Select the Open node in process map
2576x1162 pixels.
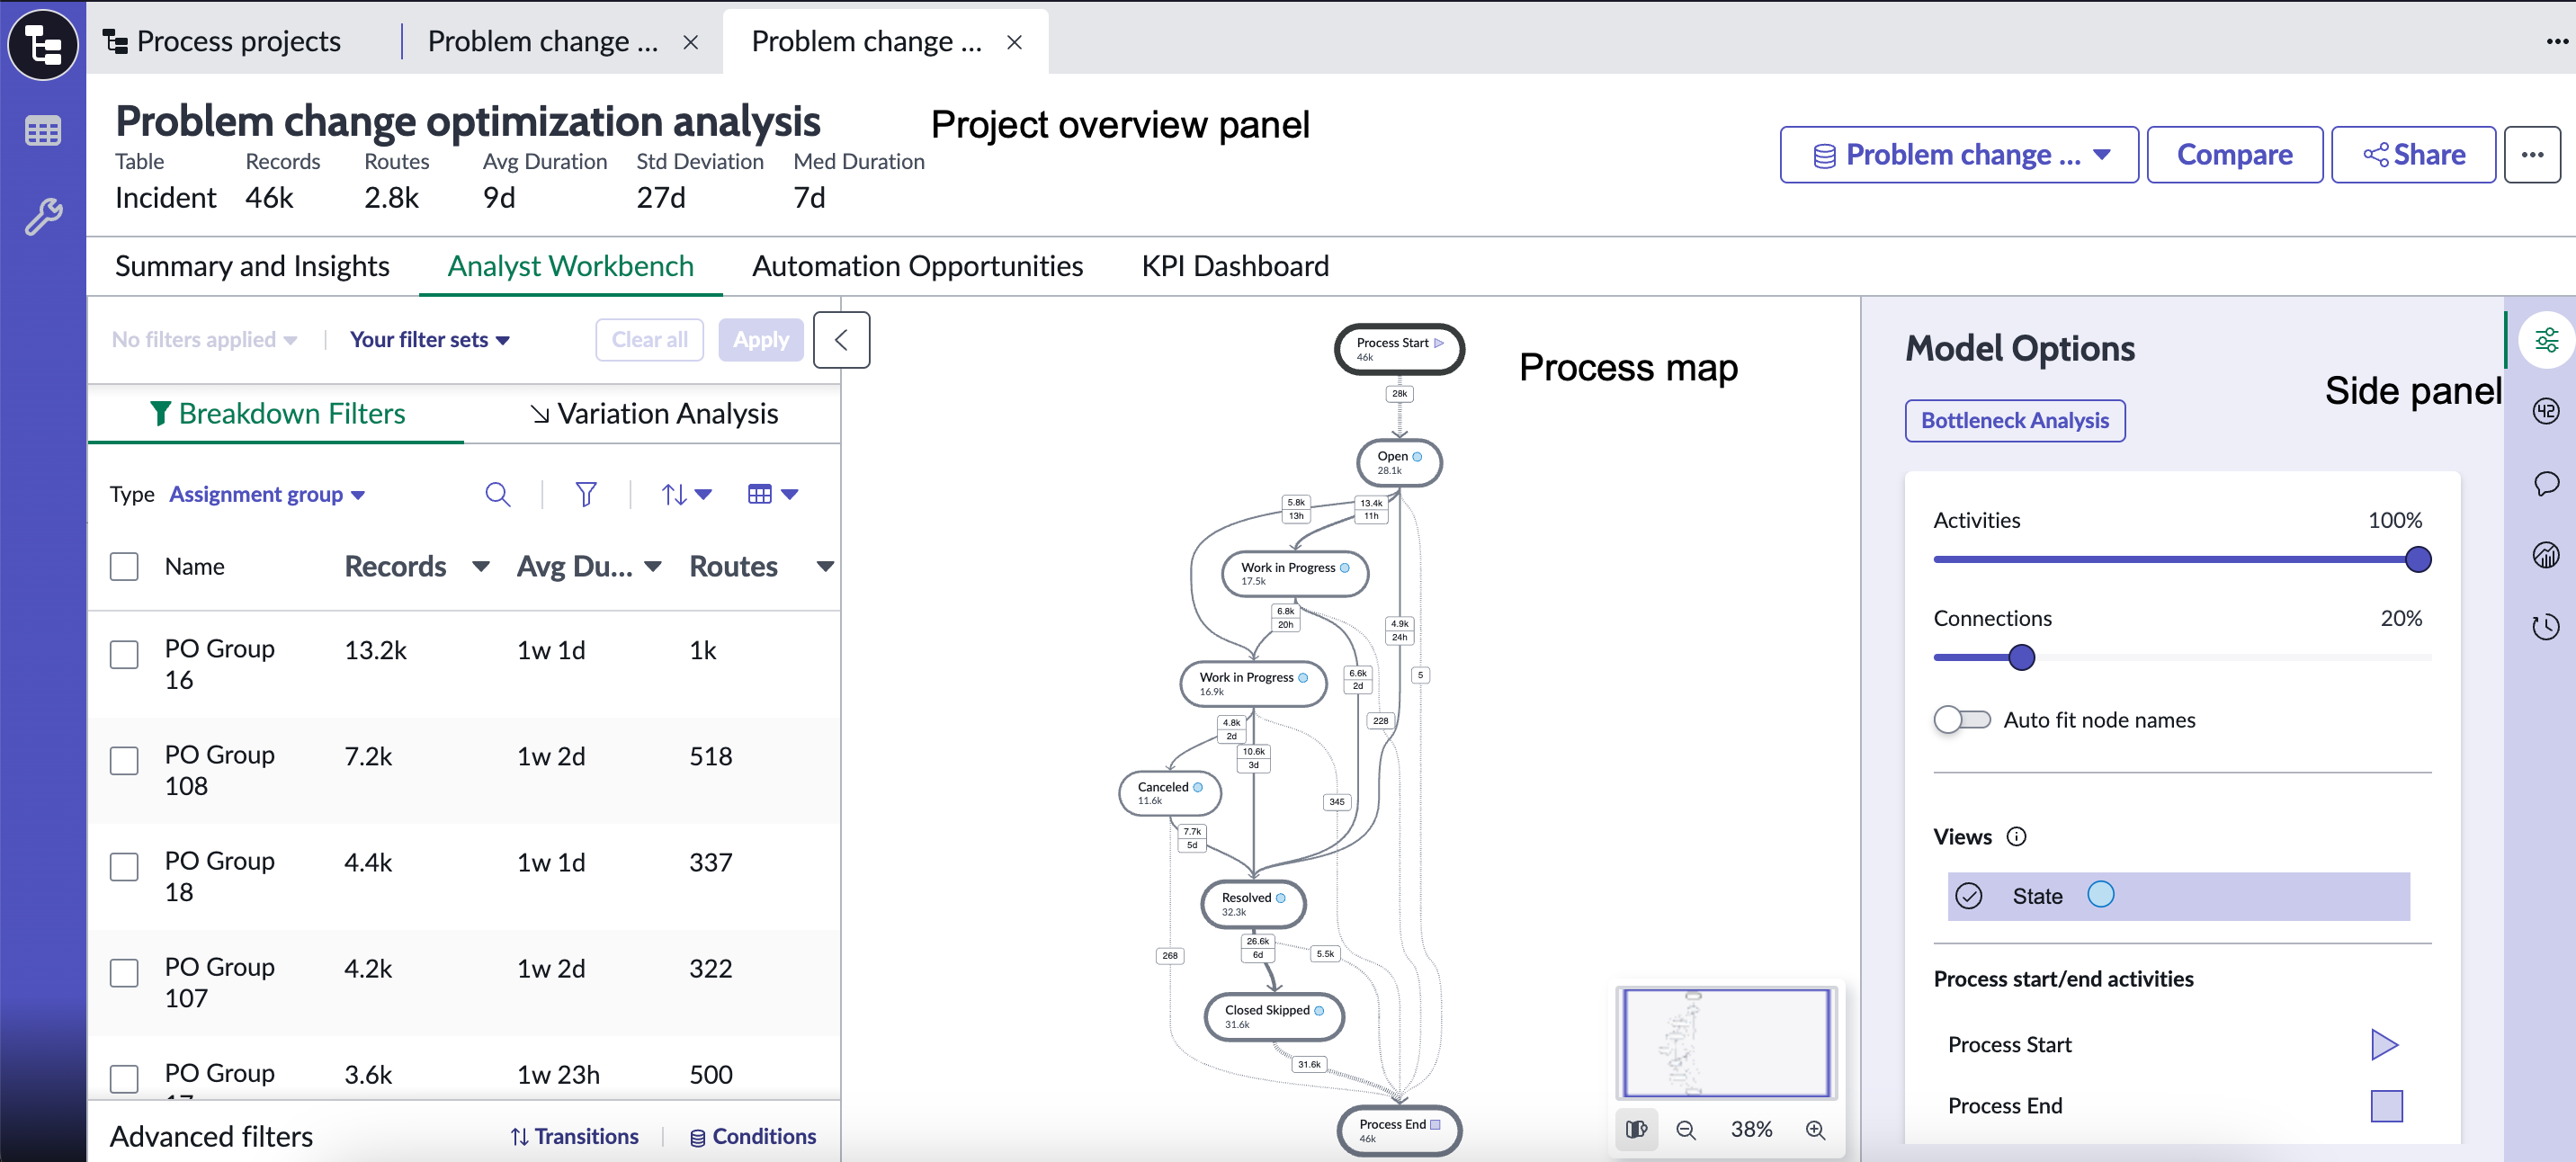pos(1399,463)
